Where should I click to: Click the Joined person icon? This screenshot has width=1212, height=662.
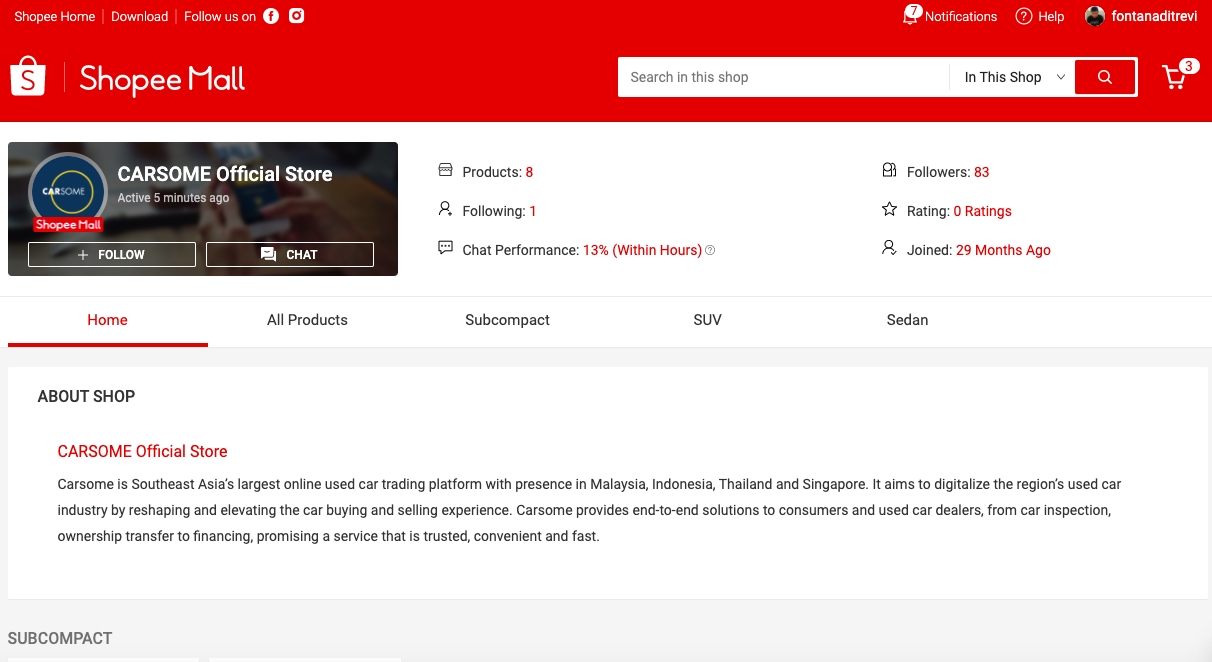[x=890, y=248]
